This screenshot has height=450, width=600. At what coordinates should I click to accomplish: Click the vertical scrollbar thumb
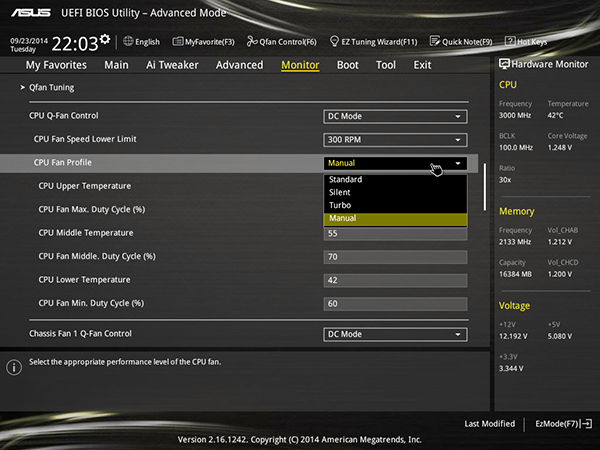(484, 187)
